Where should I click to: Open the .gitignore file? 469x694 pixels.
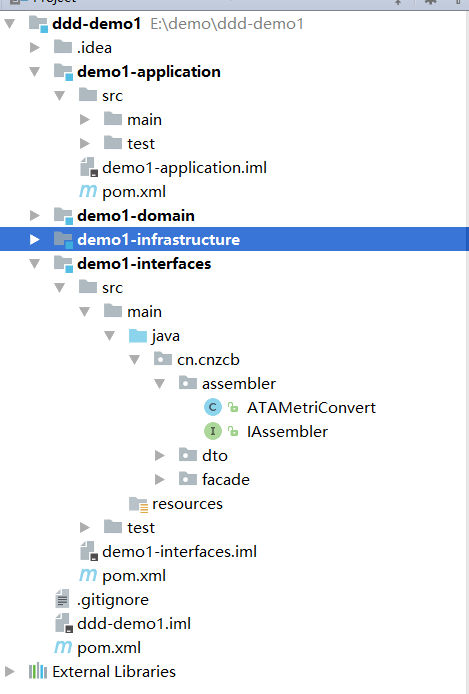(113, 600)
